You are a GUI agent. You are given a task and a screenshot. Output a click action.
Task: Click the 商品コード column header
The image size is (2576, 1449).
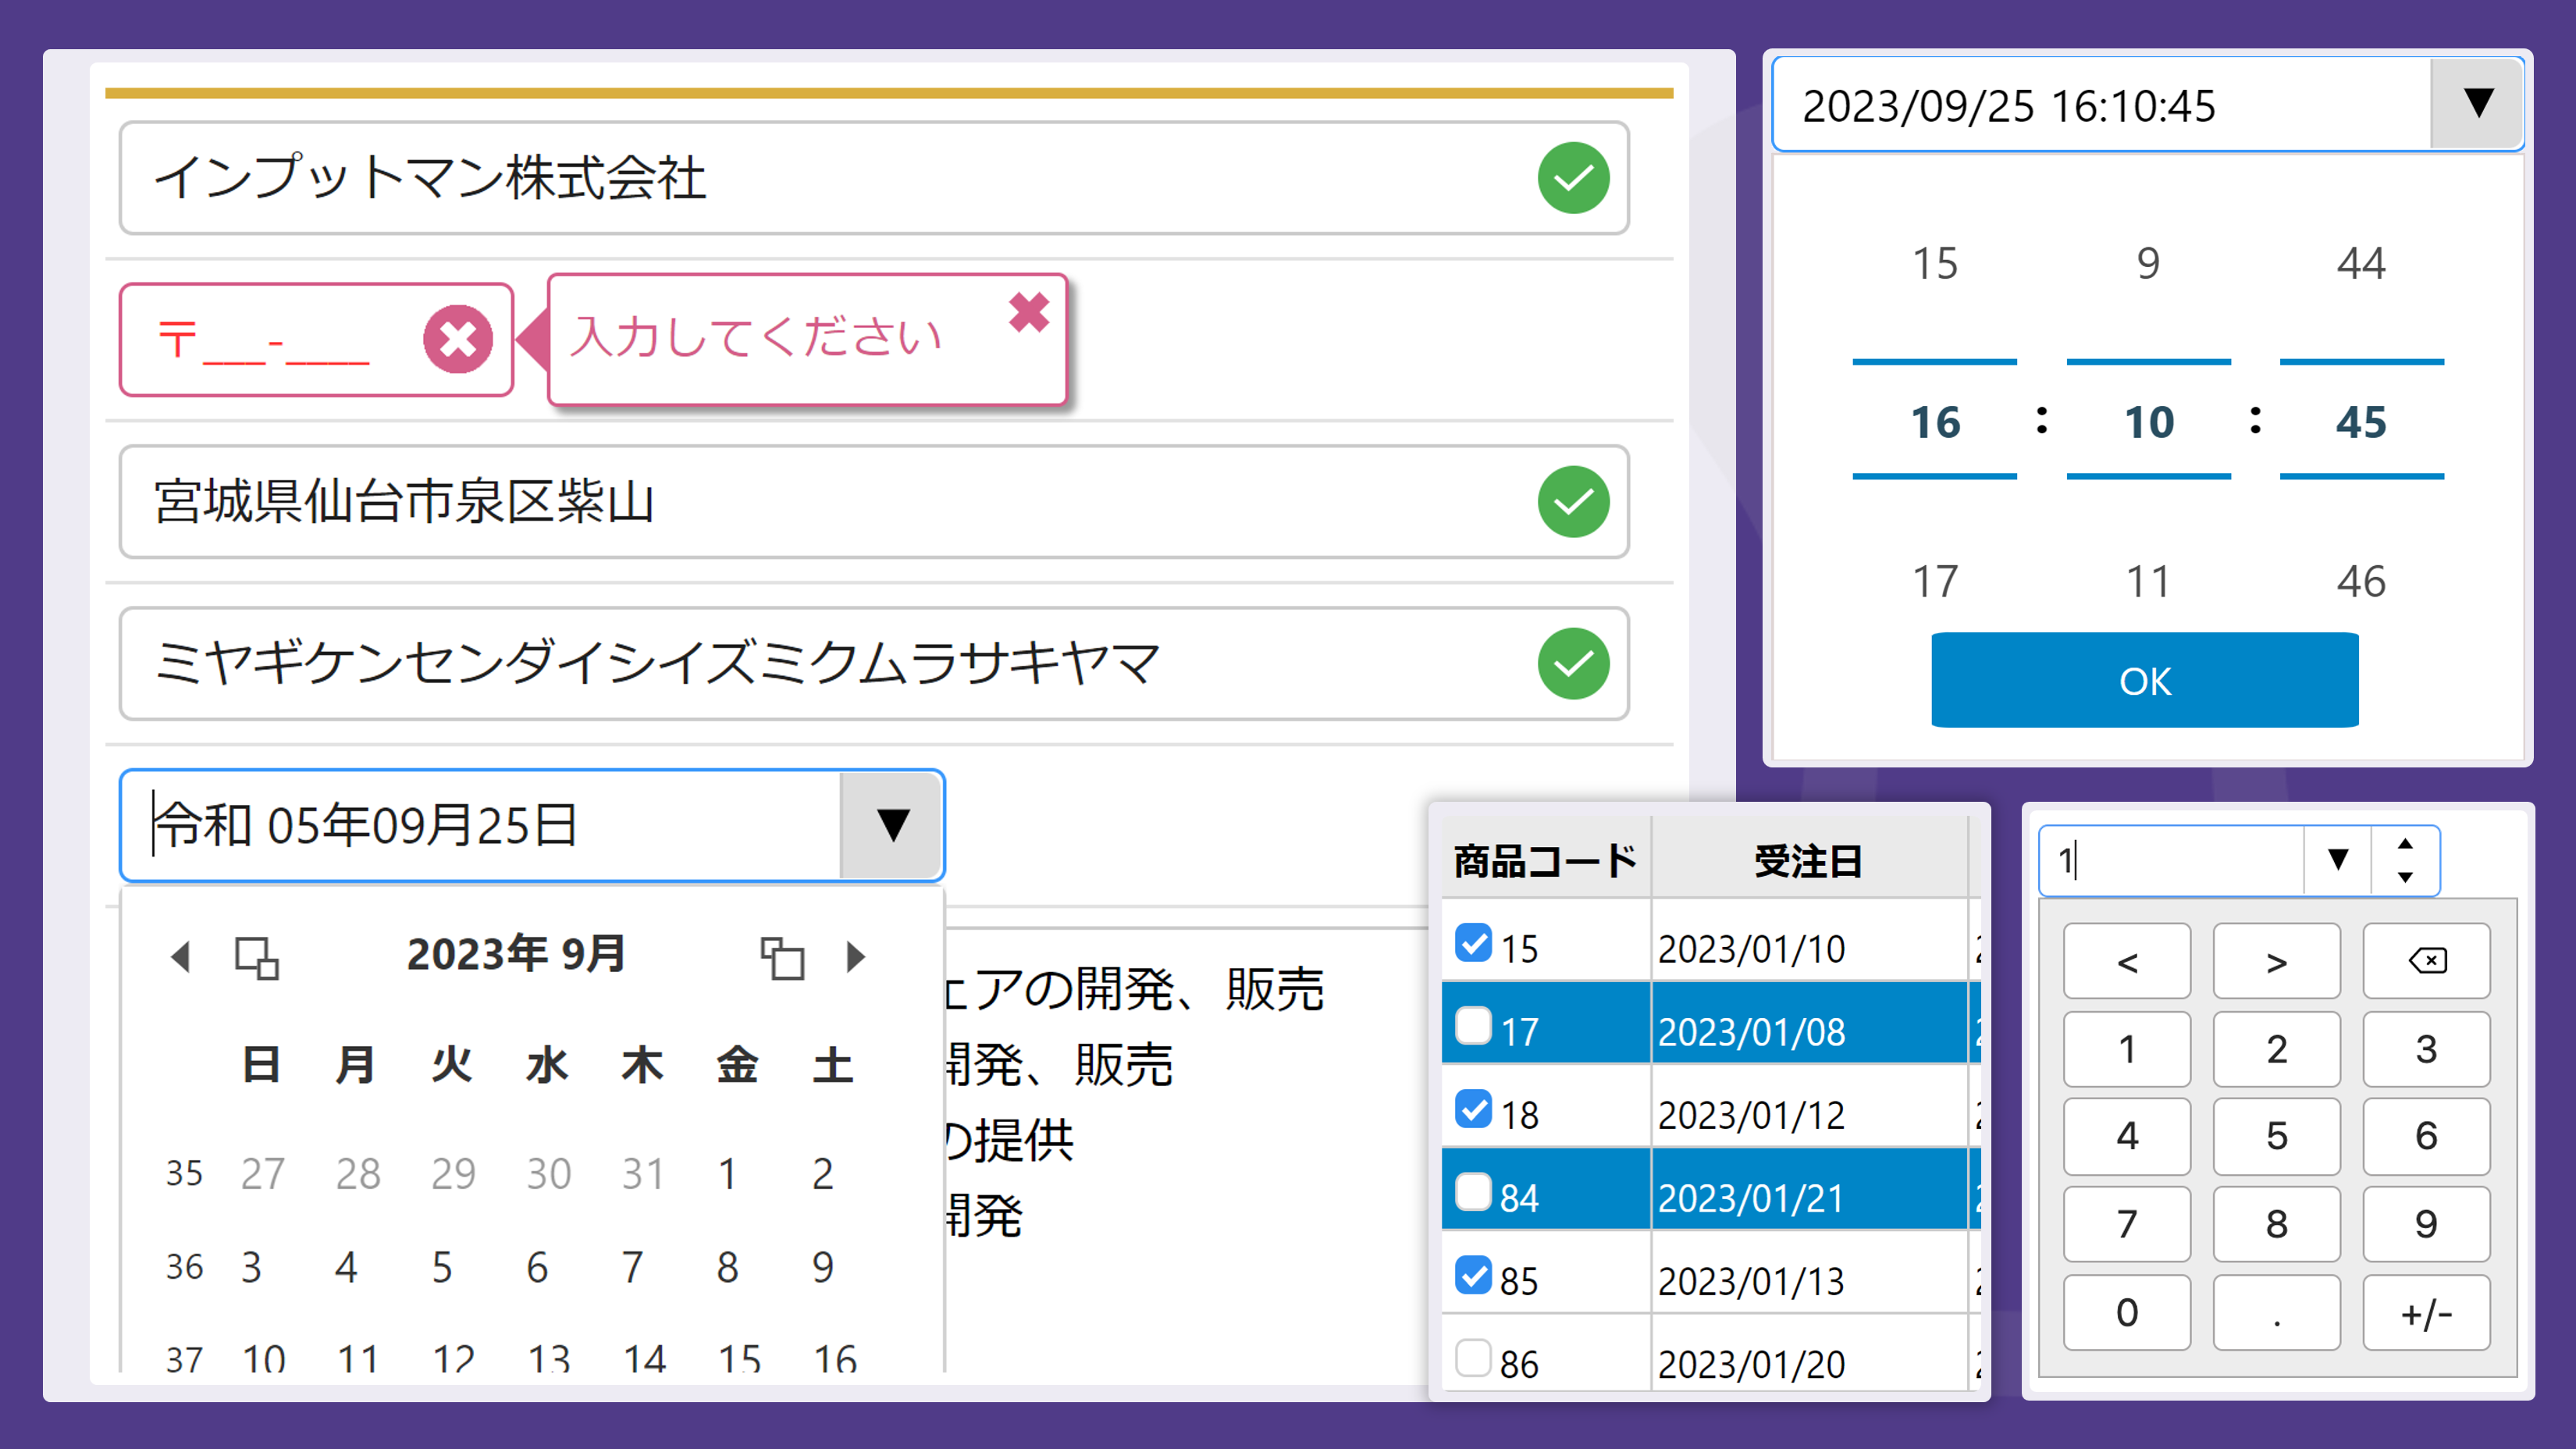(x=1545, y=861)
